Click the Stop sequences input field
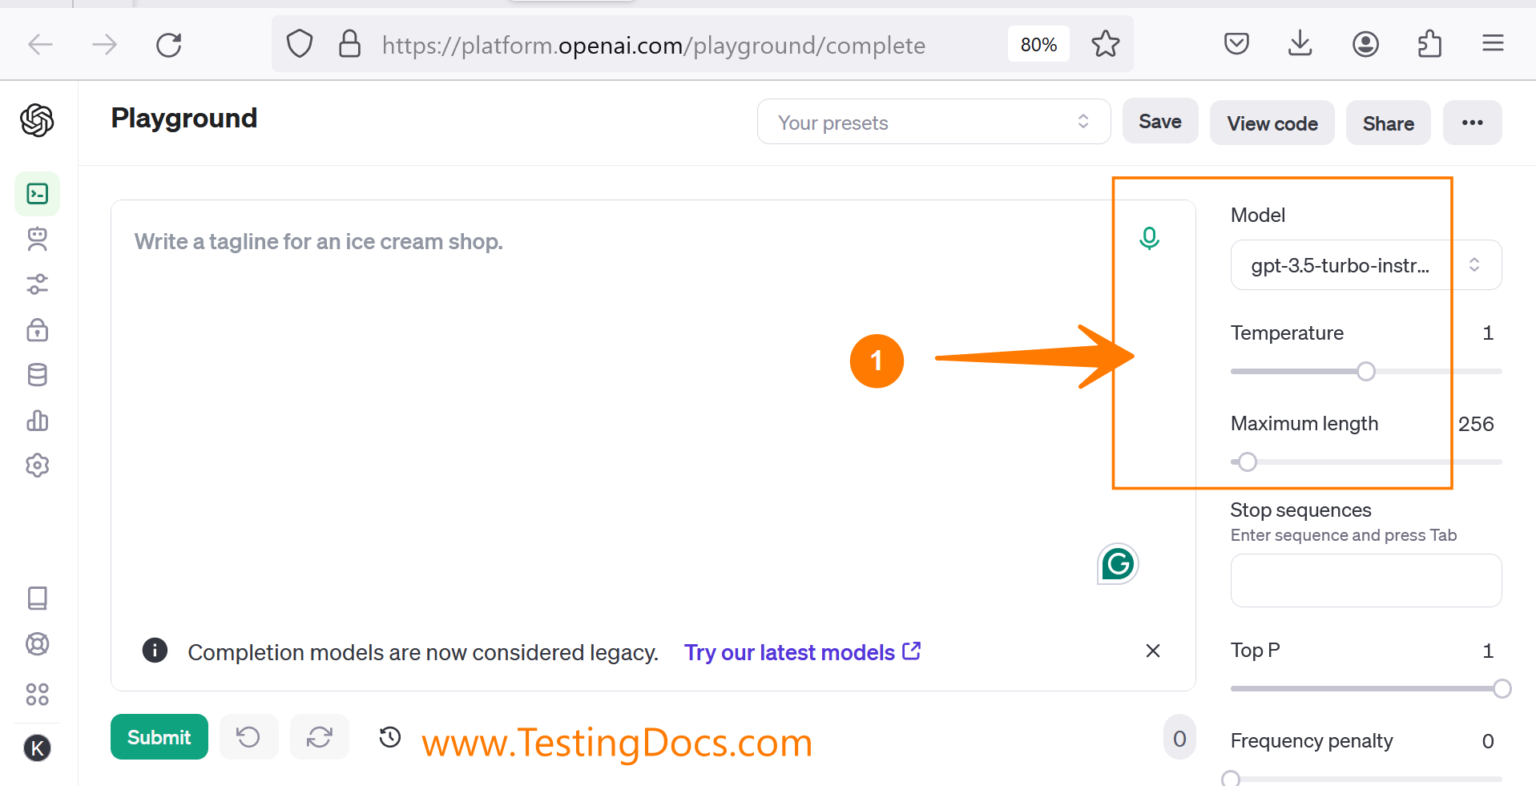The height and width of the screenshot is (786, 1536). 1366,580
